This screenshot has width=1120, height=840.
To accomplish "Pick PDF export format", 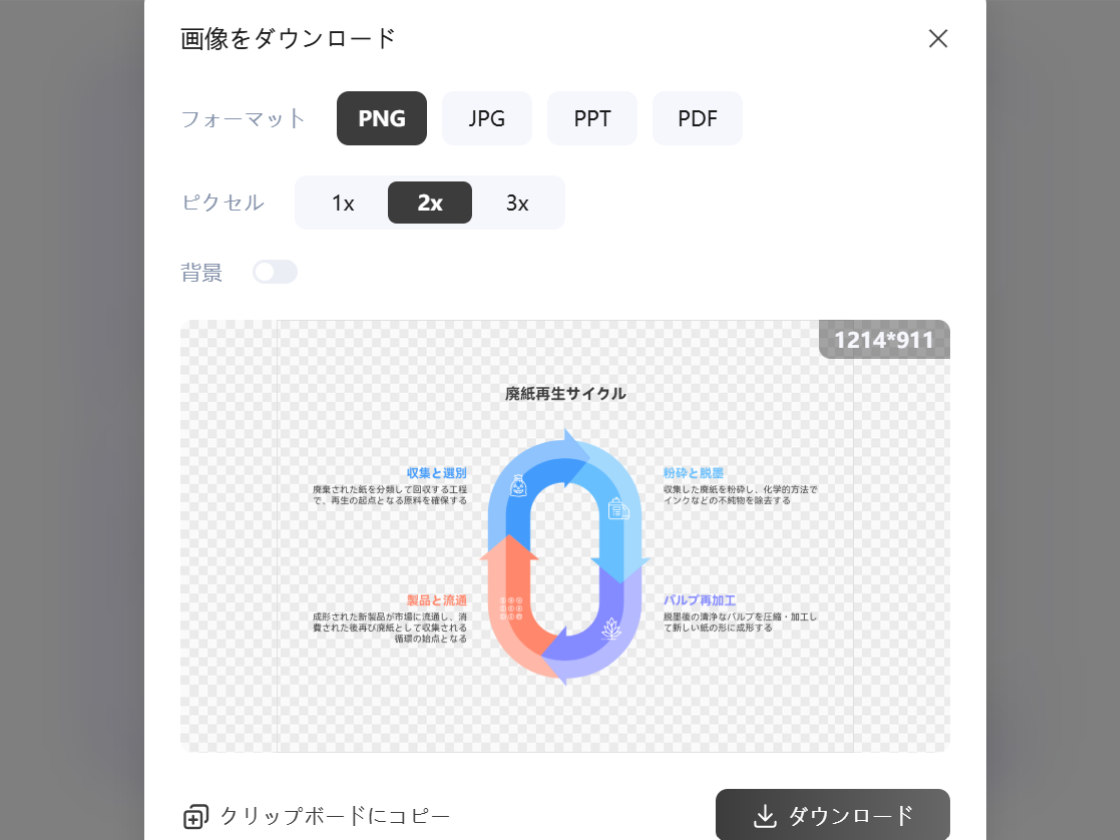I will (x=698, y=118).
